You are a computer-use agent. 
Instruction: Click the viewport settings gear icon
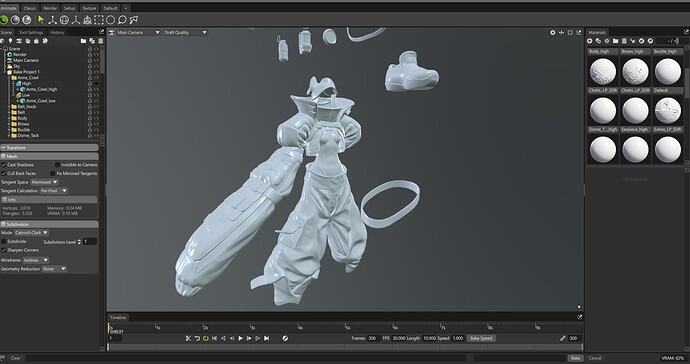553,33
